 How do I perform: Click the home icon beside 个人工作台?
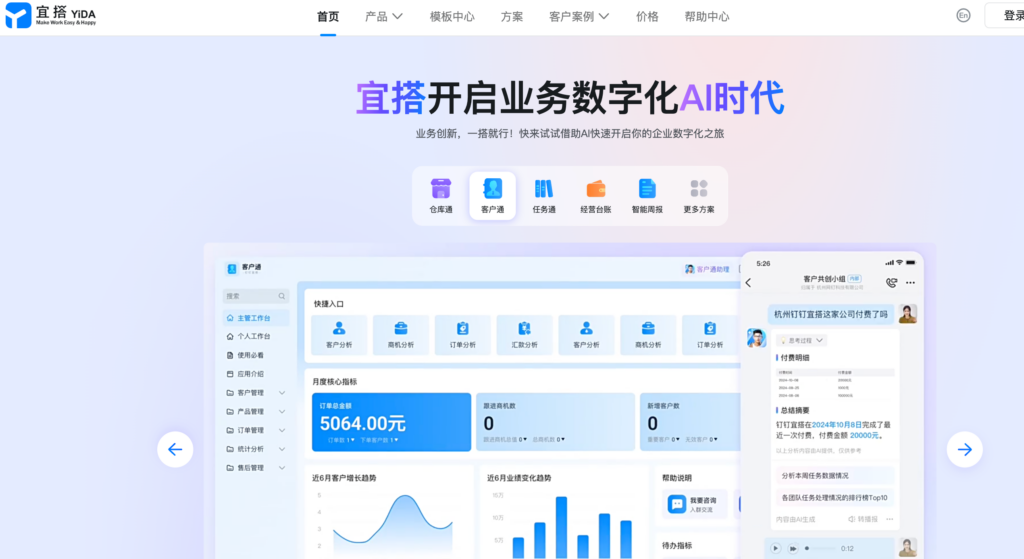[230, 336]
